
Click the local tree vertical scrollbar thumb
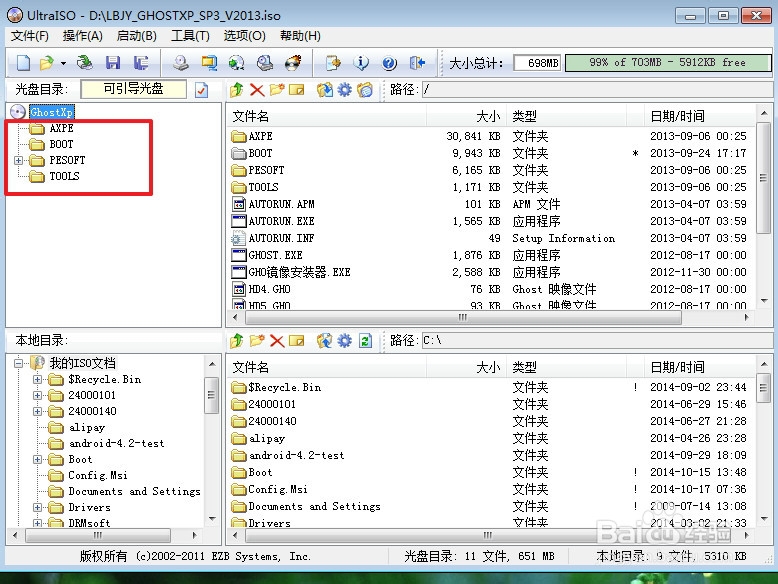tap(212, 395)
